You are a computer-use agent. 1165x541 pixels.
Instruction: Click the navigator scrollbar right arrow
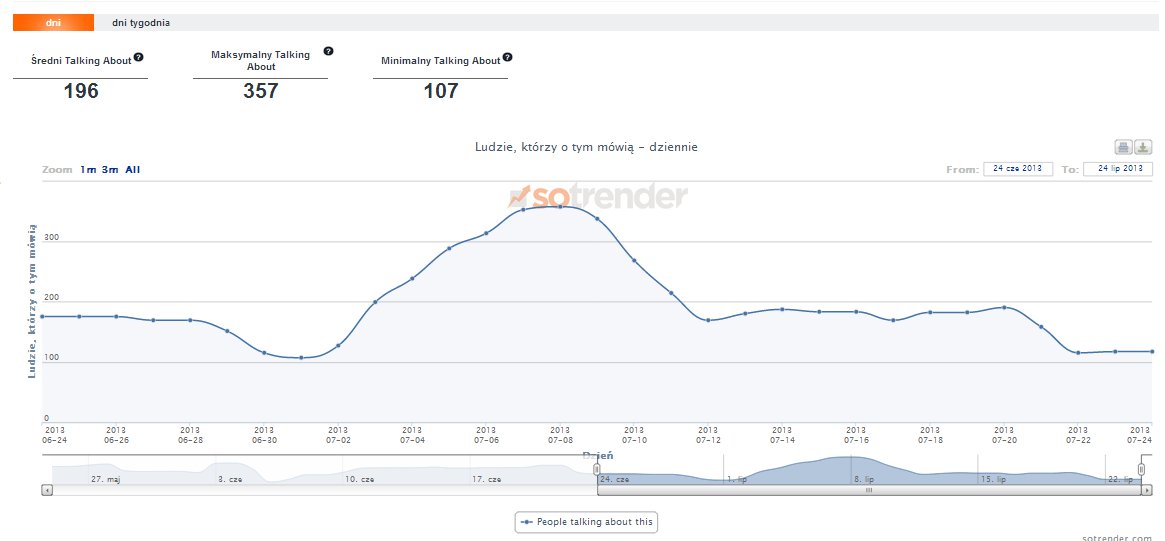(1148, 491)
